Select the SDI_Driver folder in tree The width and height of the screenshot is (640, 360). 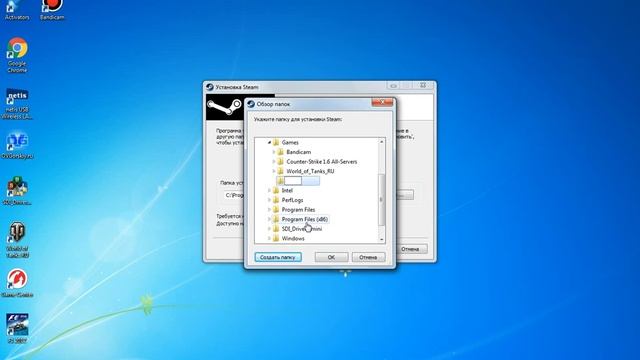click(x=302, y=229)
